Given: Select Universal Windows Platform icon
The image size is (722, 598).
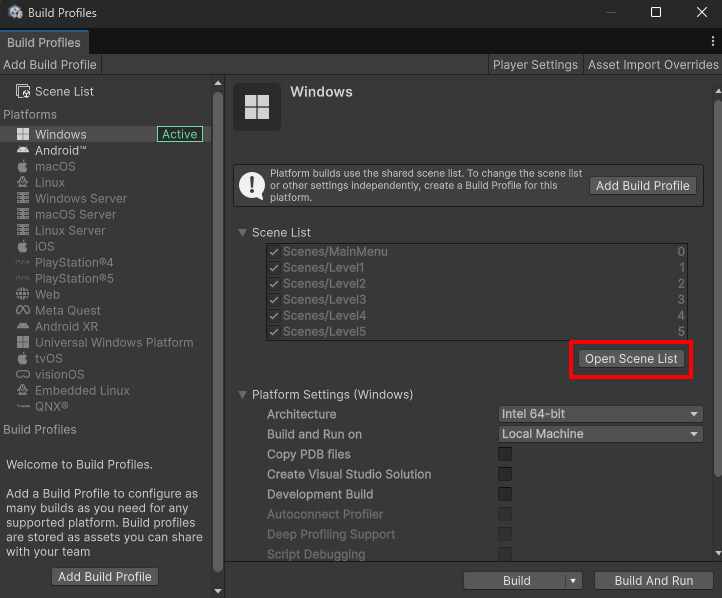Looking at the screenshot, I should coord(23,343).
